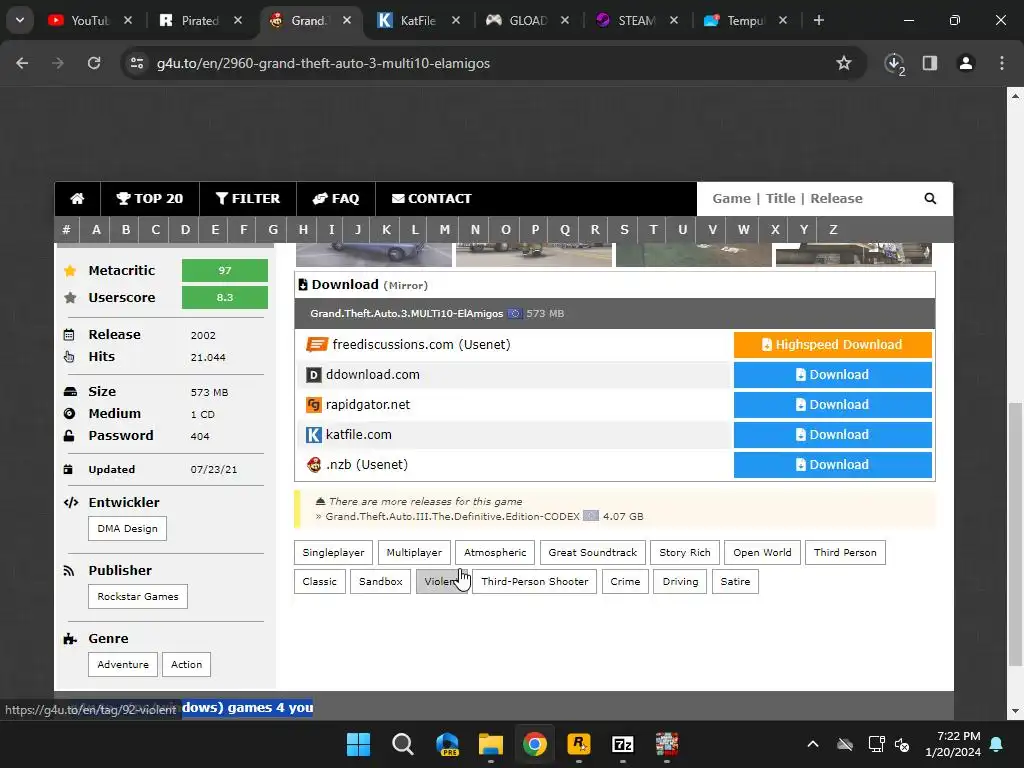Open the Adventure genre
This screenshot has width=1024, height=768.
coord(123,664)
